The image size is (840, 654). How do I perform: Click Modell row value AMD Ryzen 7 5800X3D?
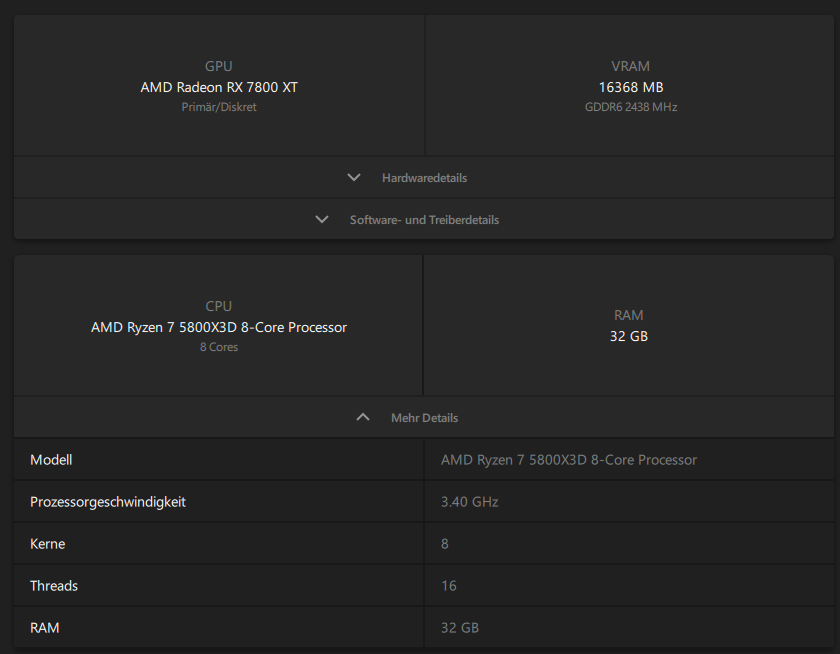(x=568, y=460)
